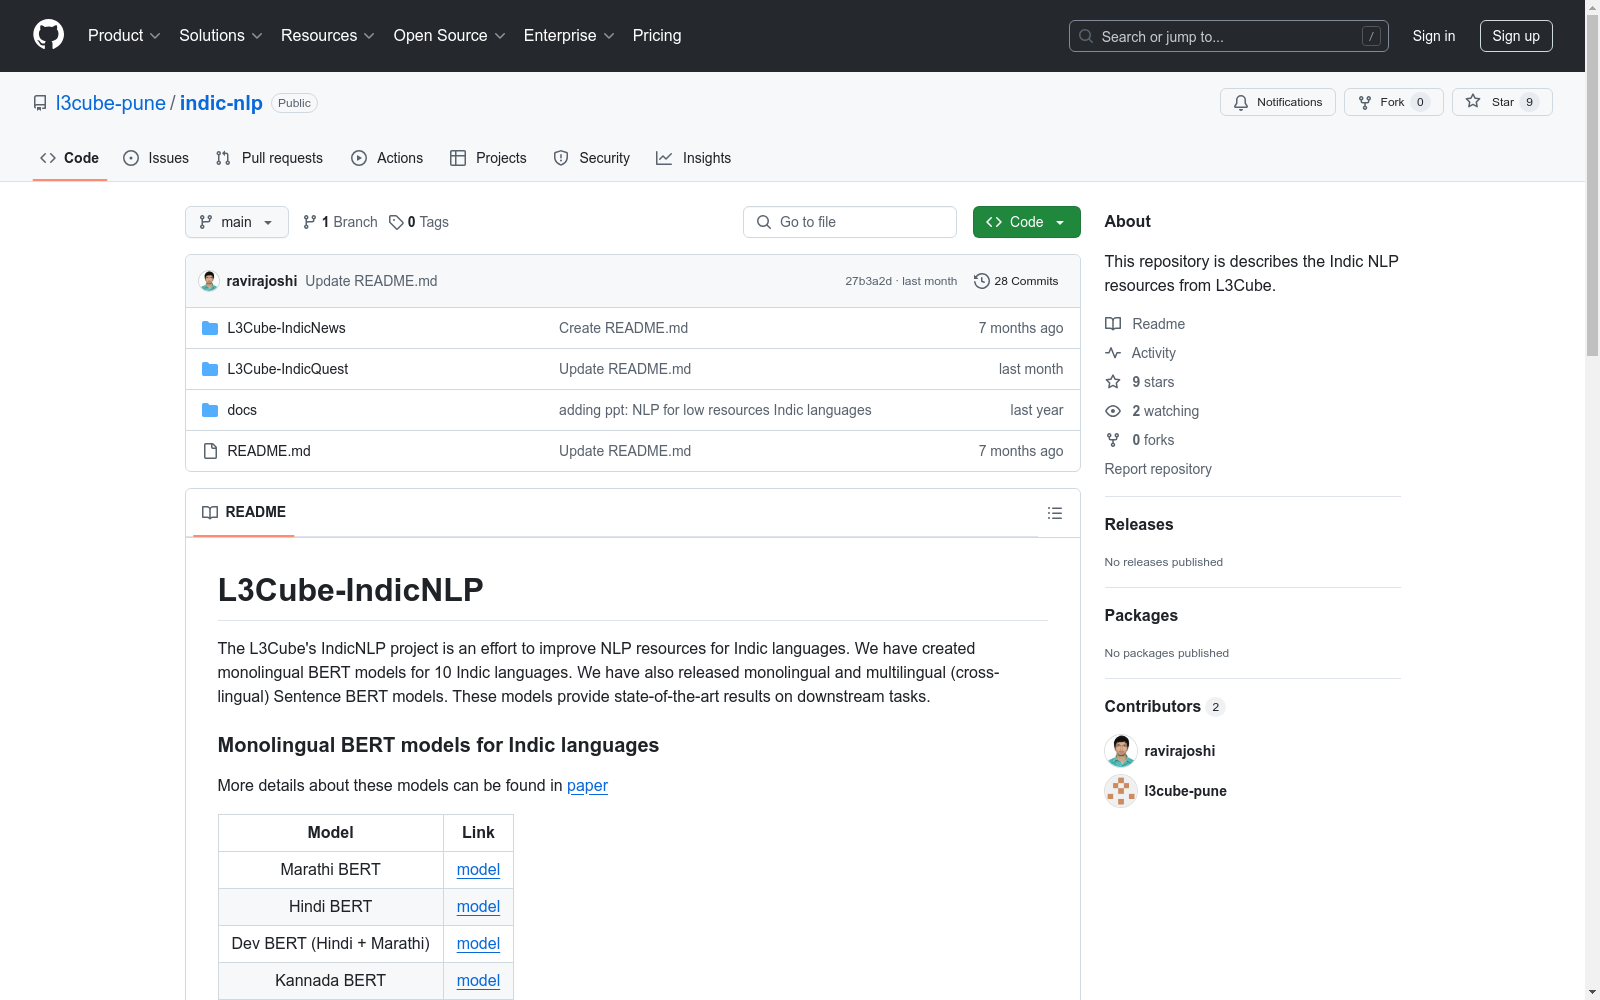View the 0 forks list
The height and width of the screenshot is (1000, 1600).
(x=1140, y=440)
